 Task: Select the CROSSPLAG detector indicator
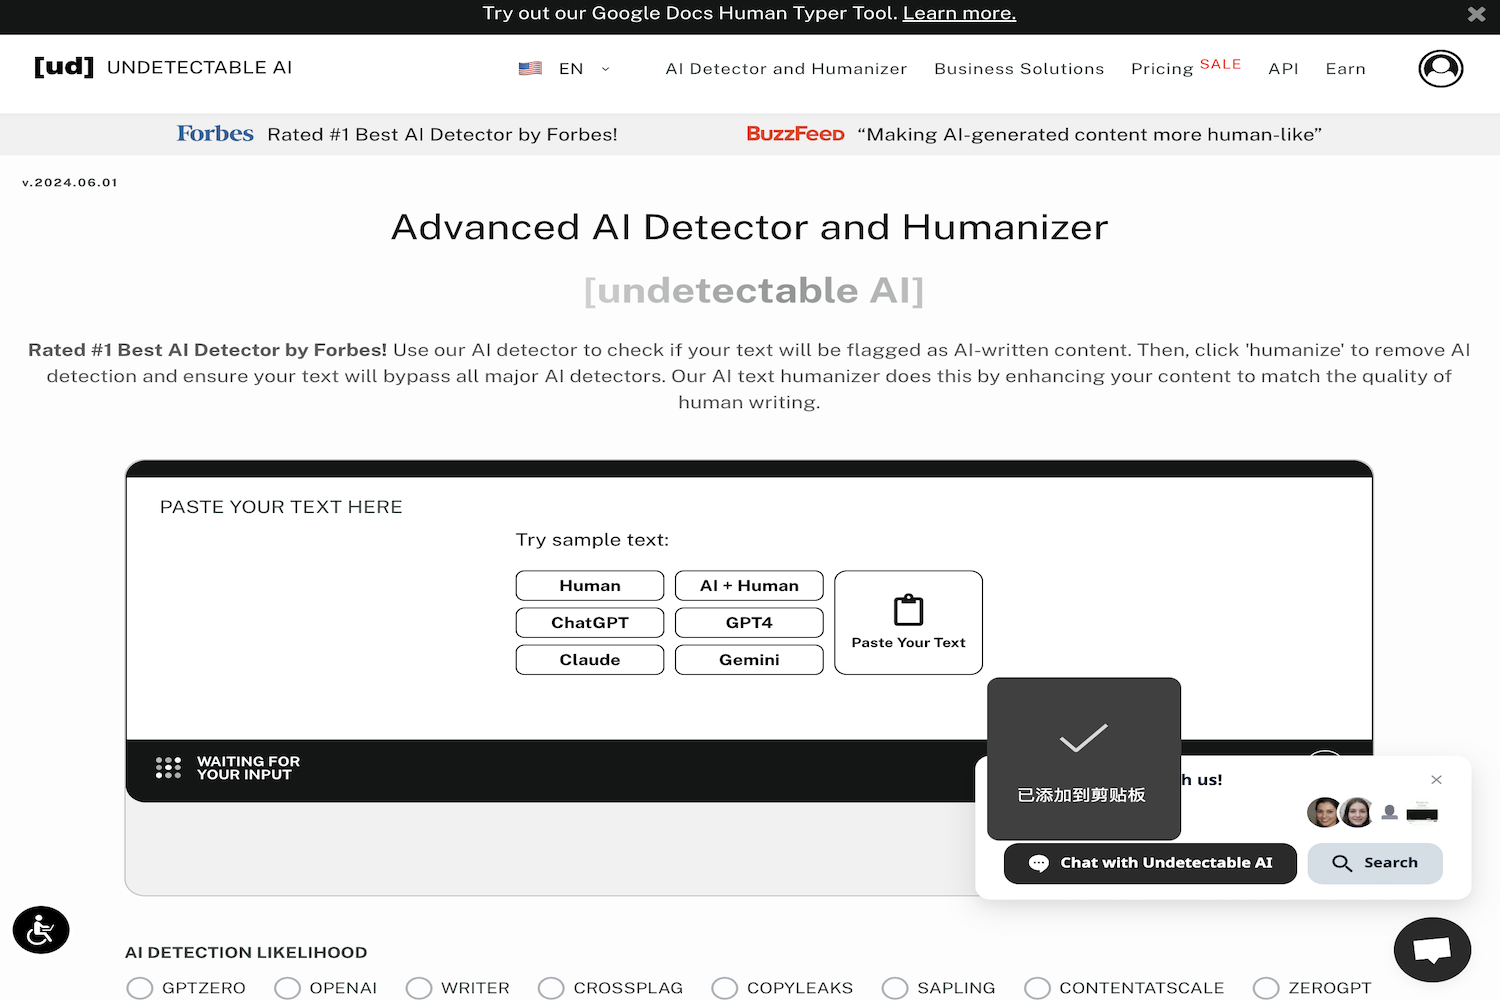pyautogui.click(x=551, y=988)
